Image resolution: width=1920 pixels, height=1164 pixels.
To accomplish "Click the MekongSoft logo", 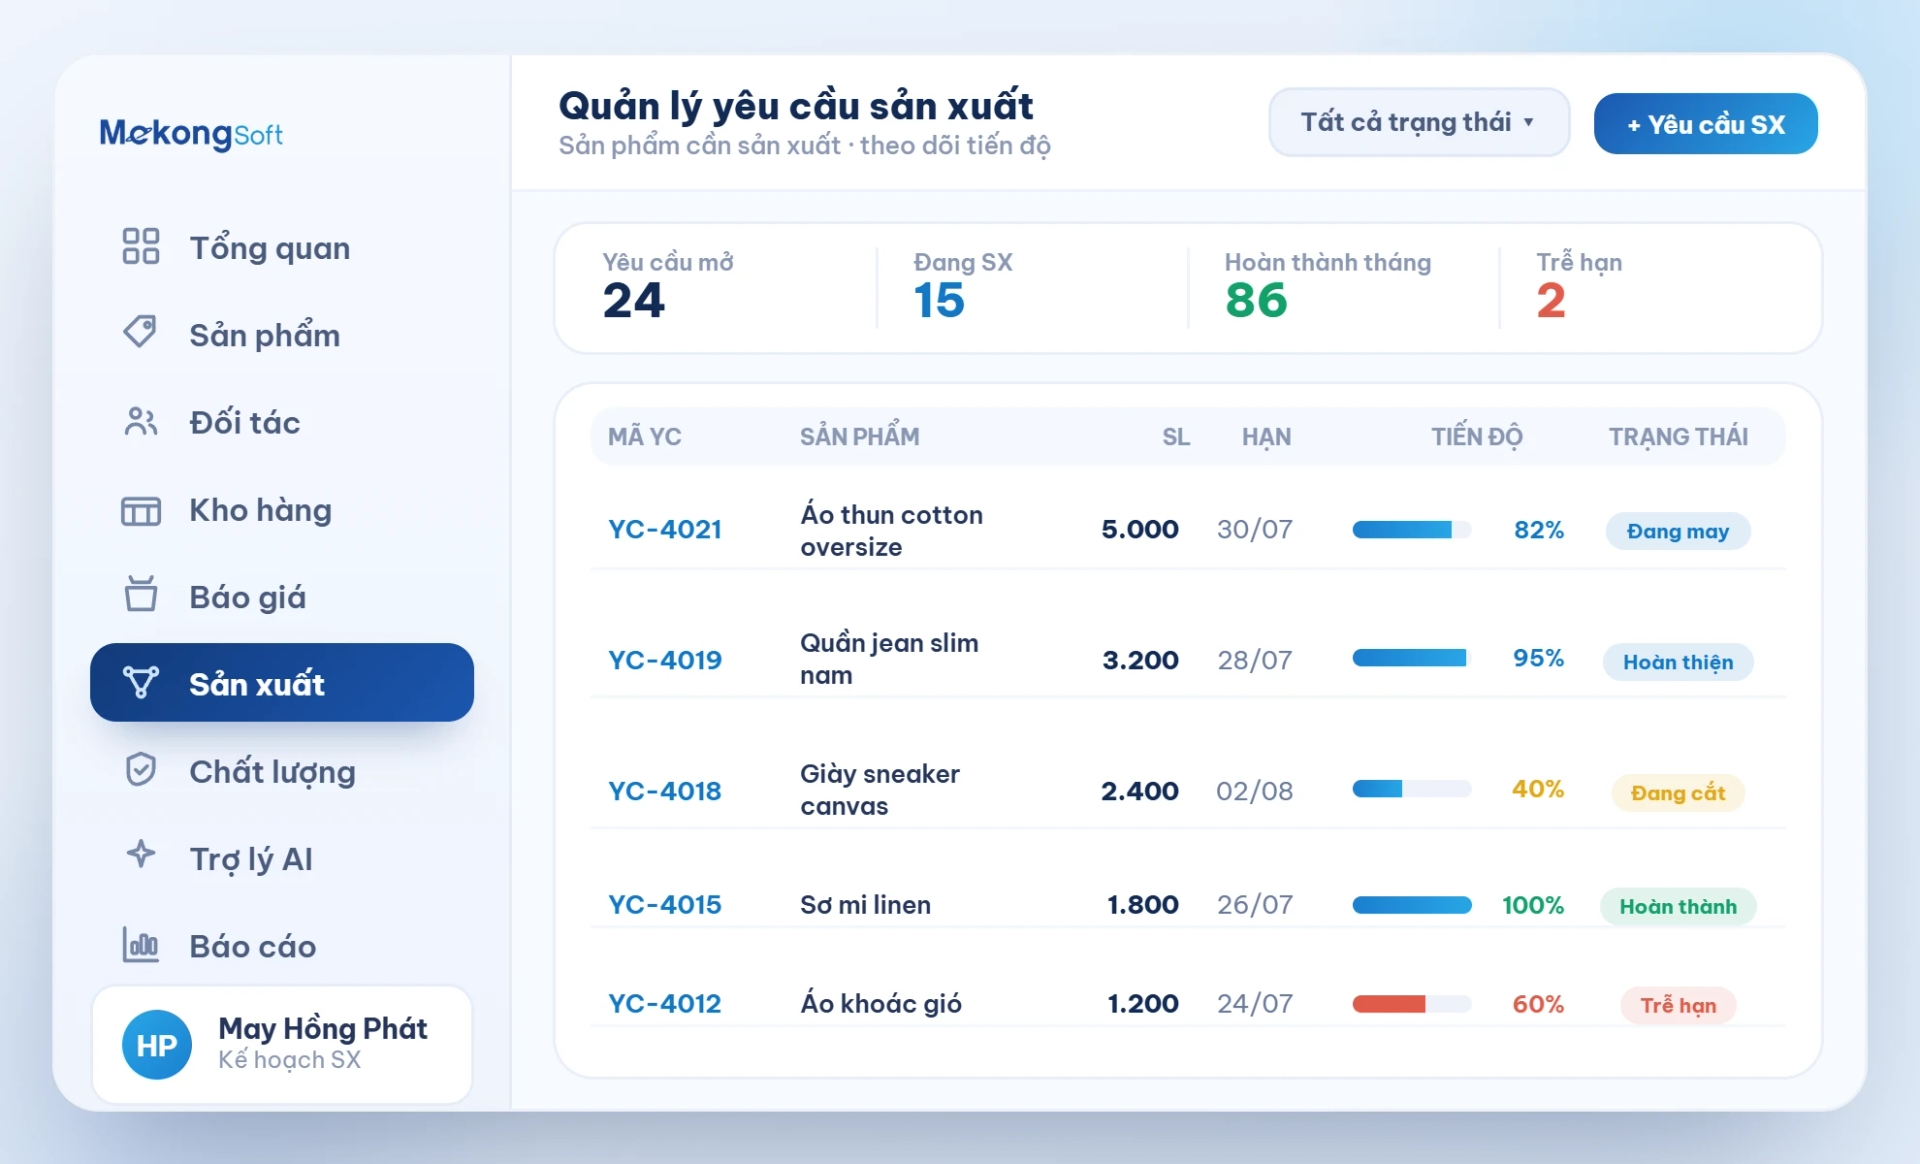I will [191, 133].
